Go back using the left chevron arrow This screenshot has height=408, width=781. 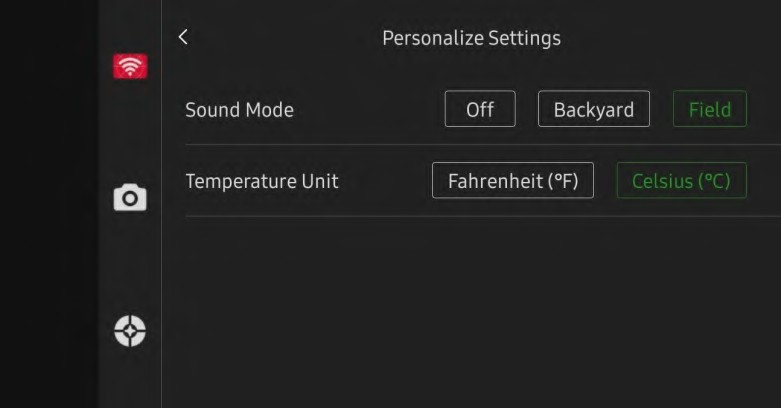183,37
